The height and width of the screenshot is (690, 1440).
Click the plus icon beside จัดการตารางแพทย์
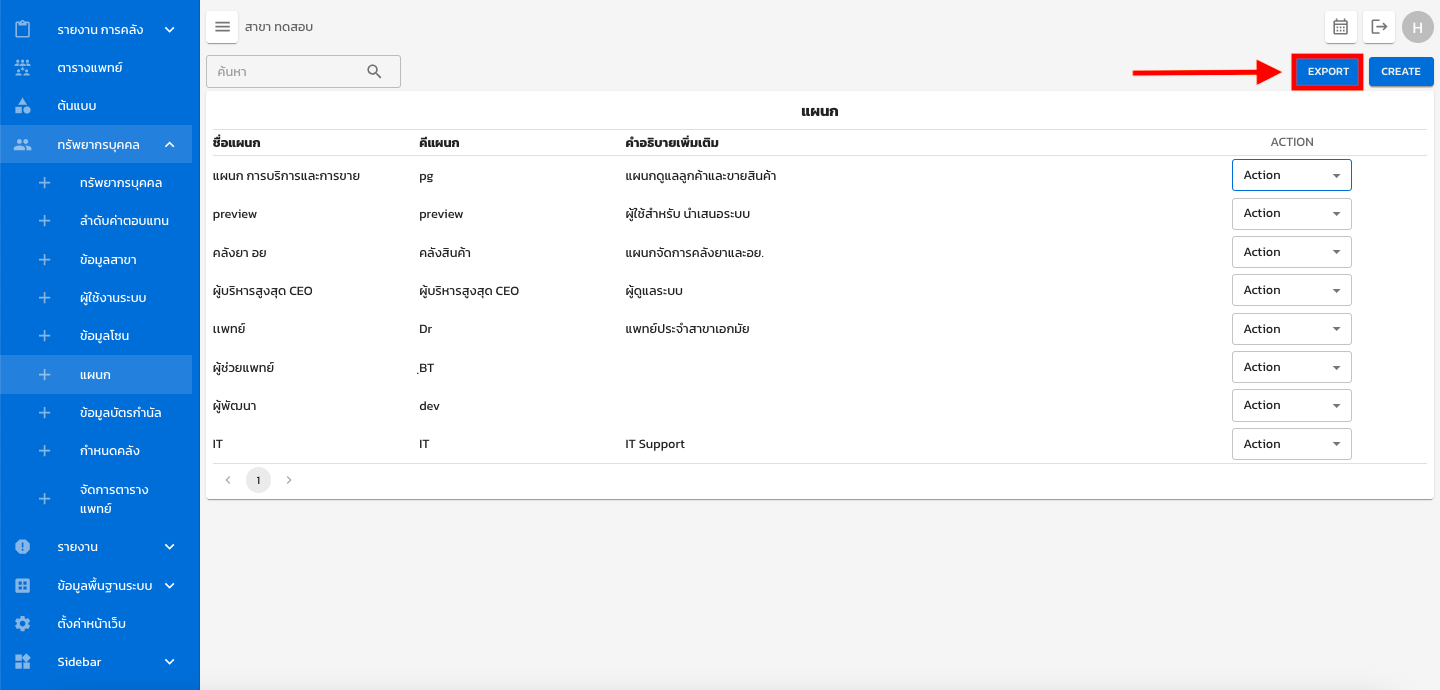click(x=44, y=499)
